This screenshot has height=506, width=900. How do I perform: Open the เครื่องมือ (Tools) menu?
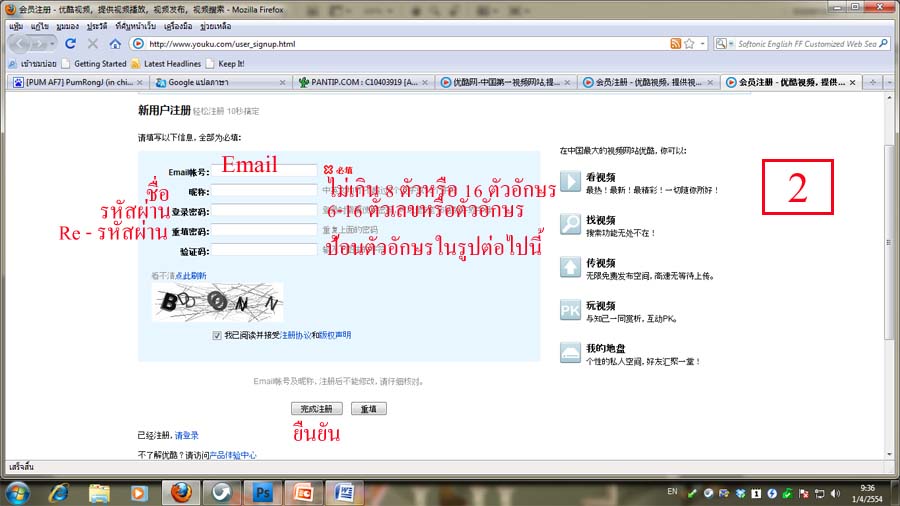[178, 26]
